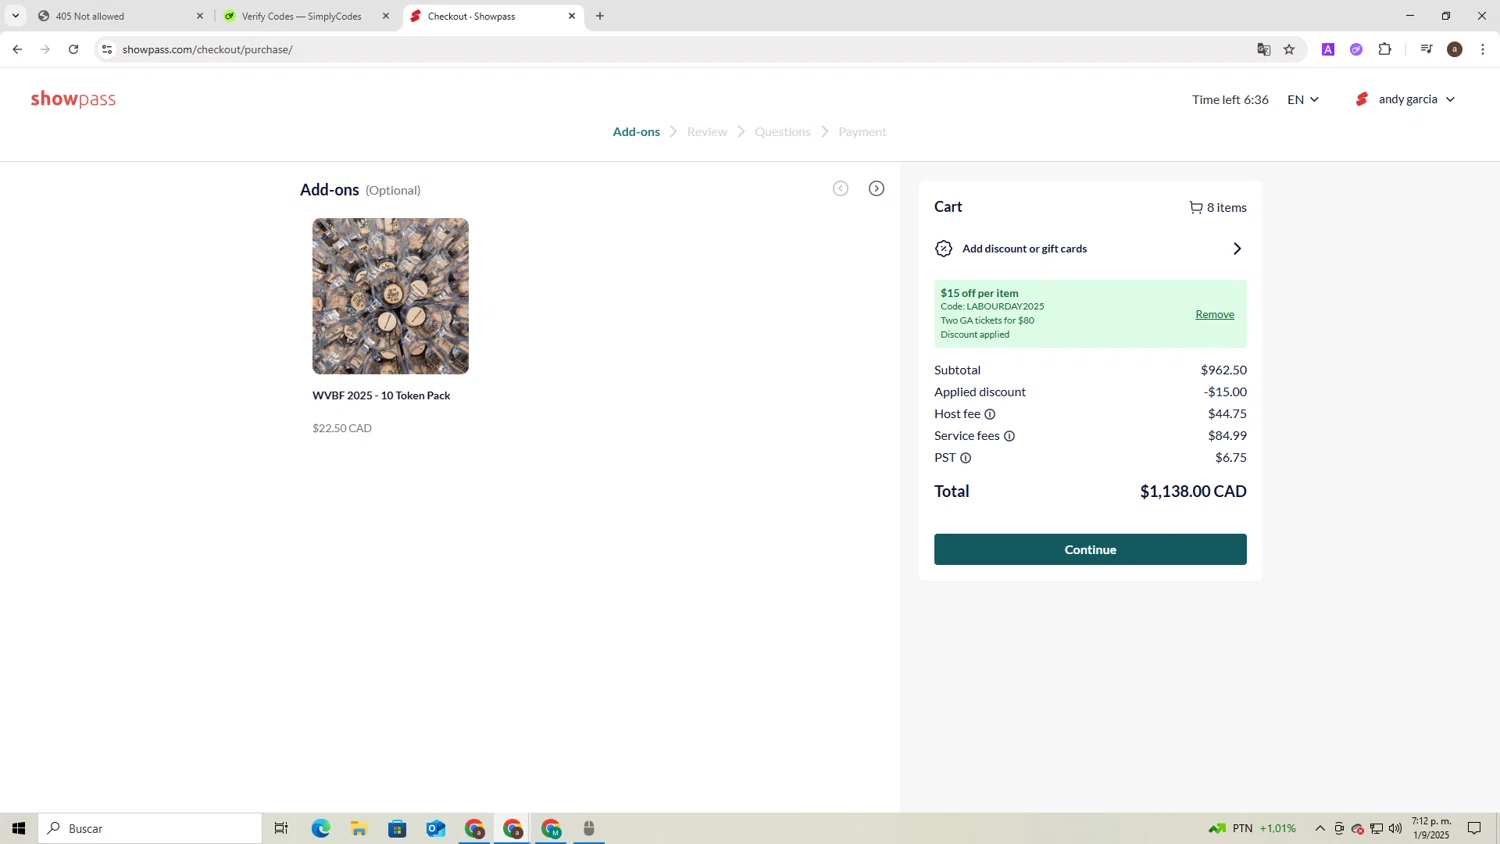
Task: Show hidden system tray icons
Action: pos(1320,828)
